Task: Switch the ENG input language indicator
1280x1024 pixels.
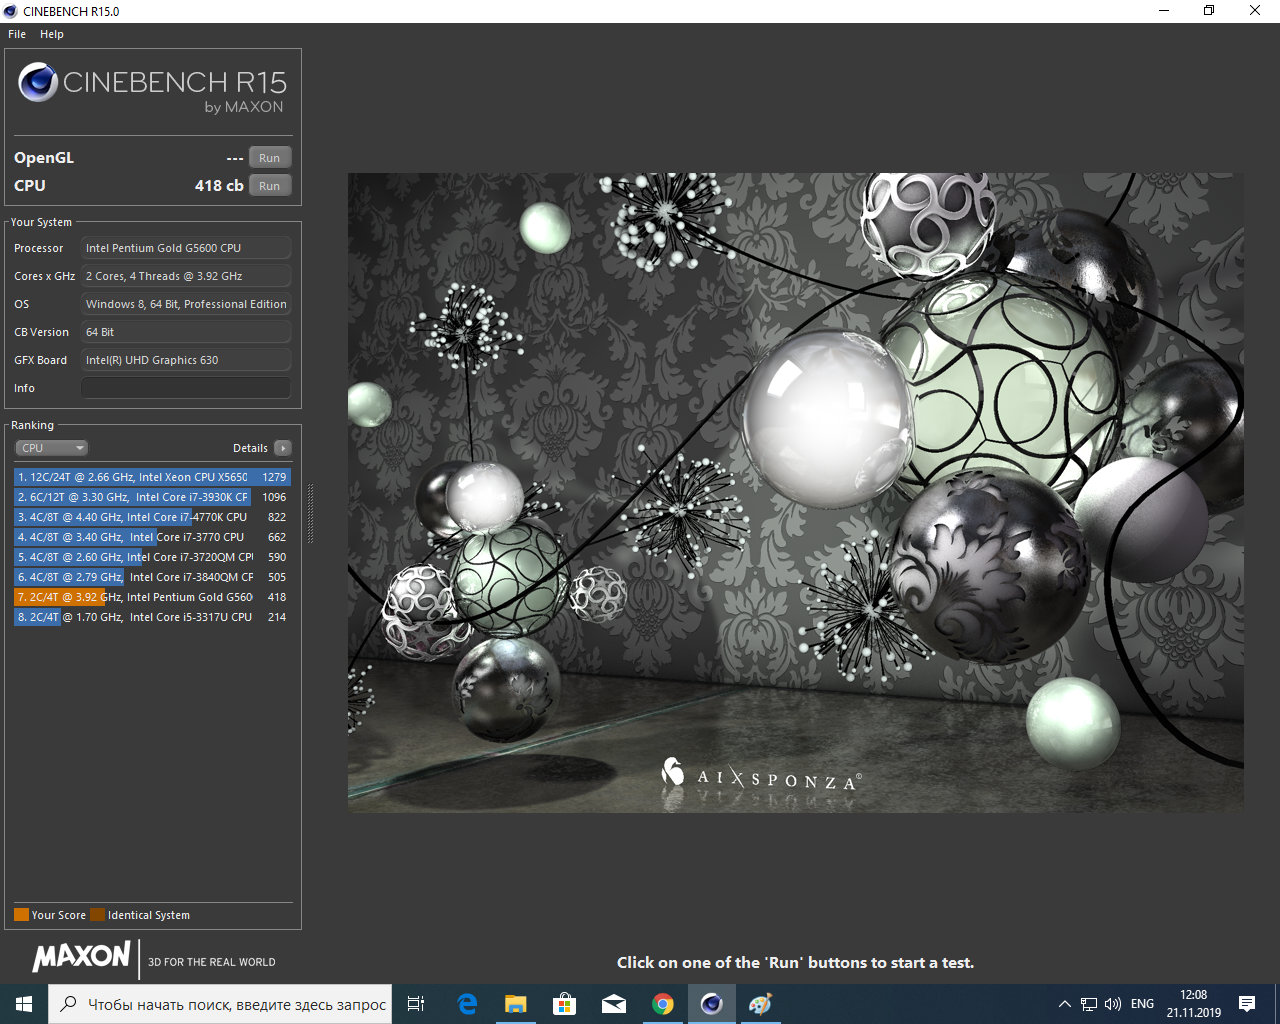Action: pos(1142,1004)
